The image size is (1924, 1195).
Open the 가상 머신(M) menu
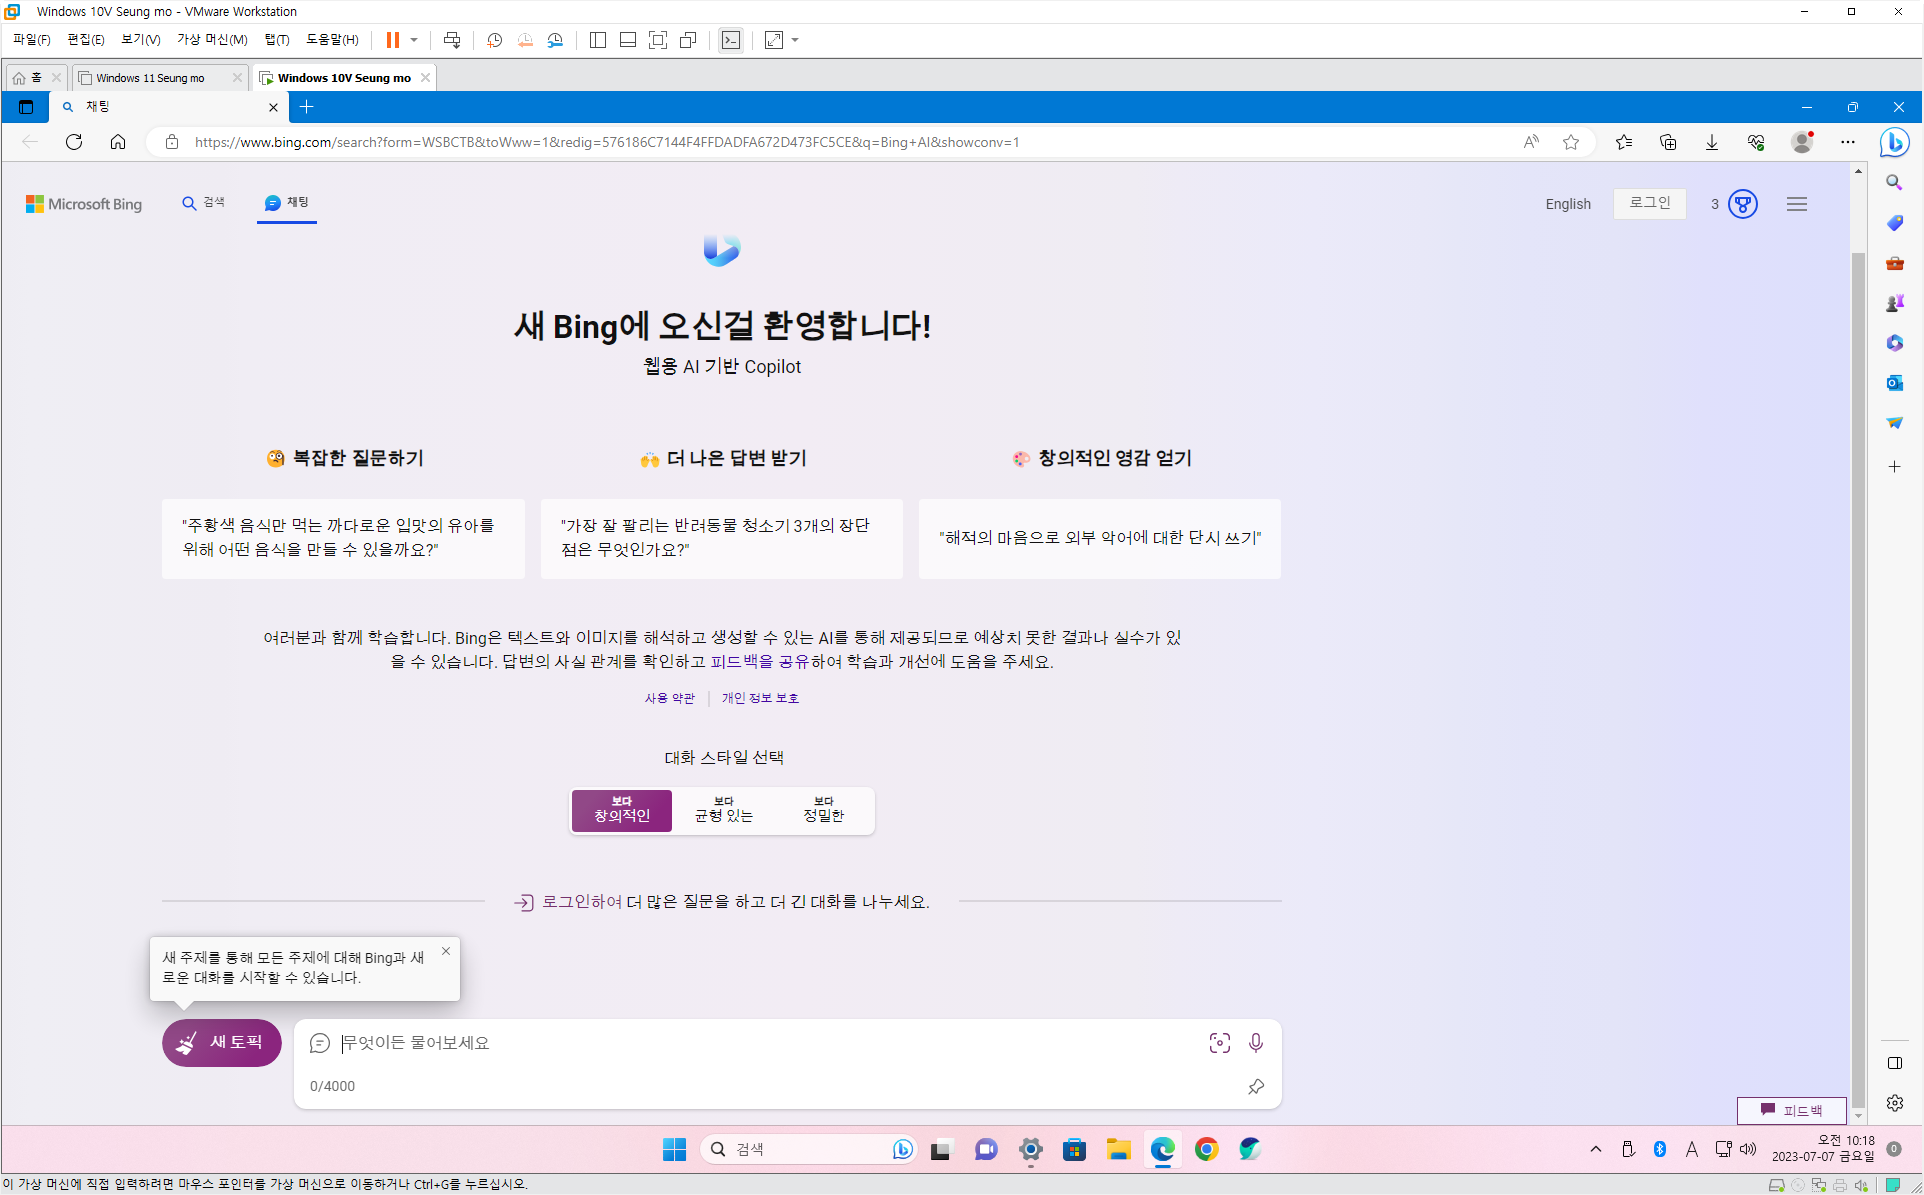[212, 40]
